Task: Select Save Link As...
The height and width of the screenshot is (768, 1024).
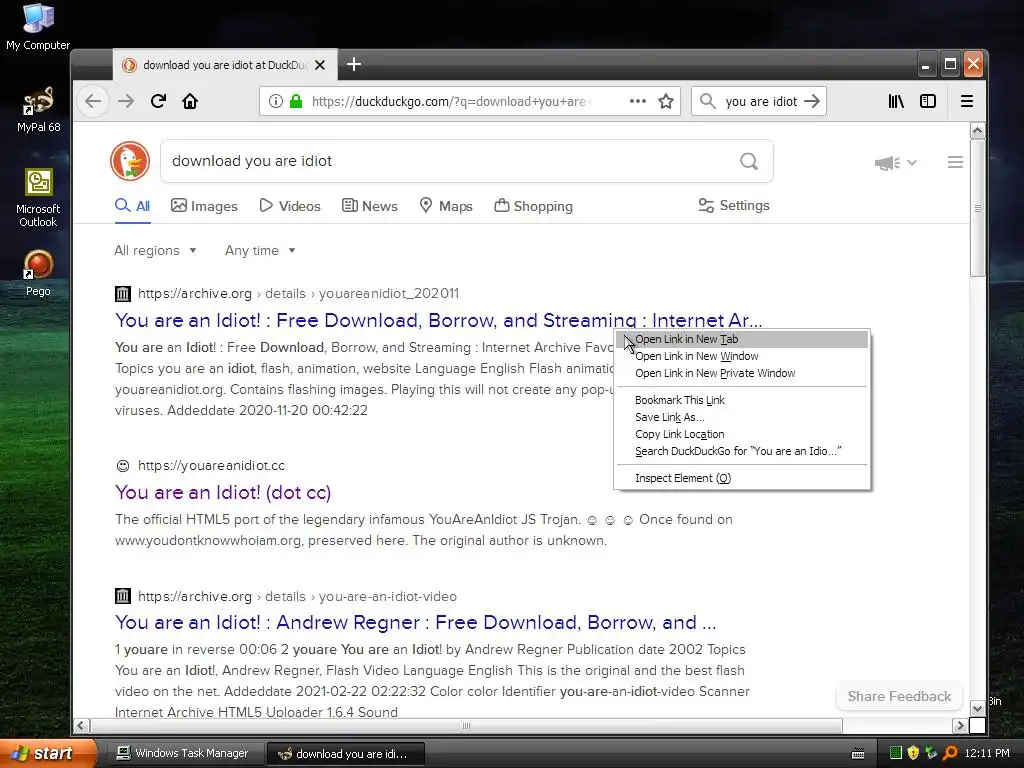Action: pos(741,417)
